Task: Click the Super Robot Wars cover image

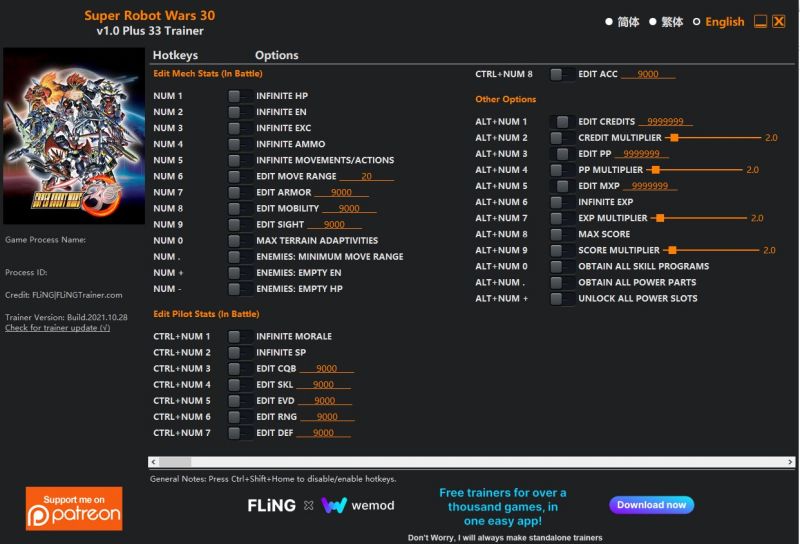Action: click(74, 136)
